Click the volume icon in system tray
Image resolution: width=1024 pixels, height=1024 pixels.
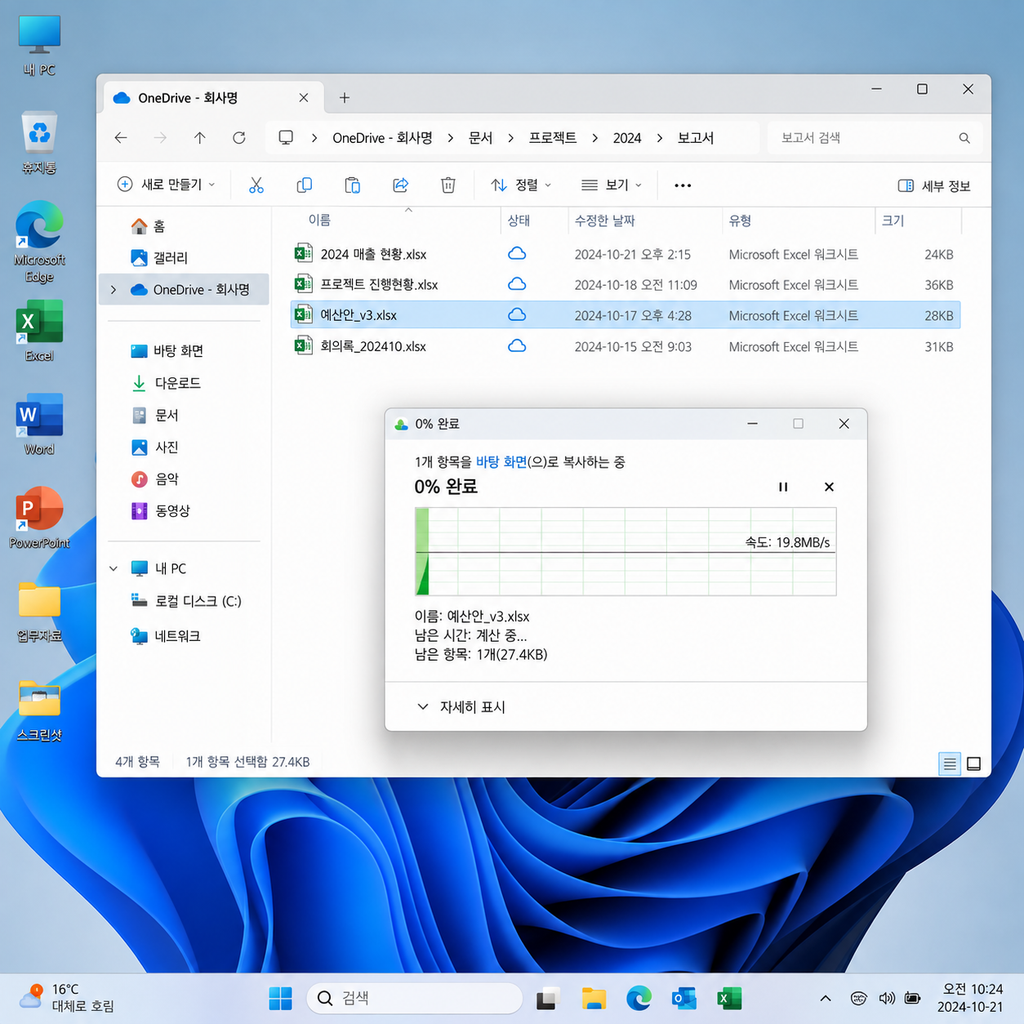886,998
